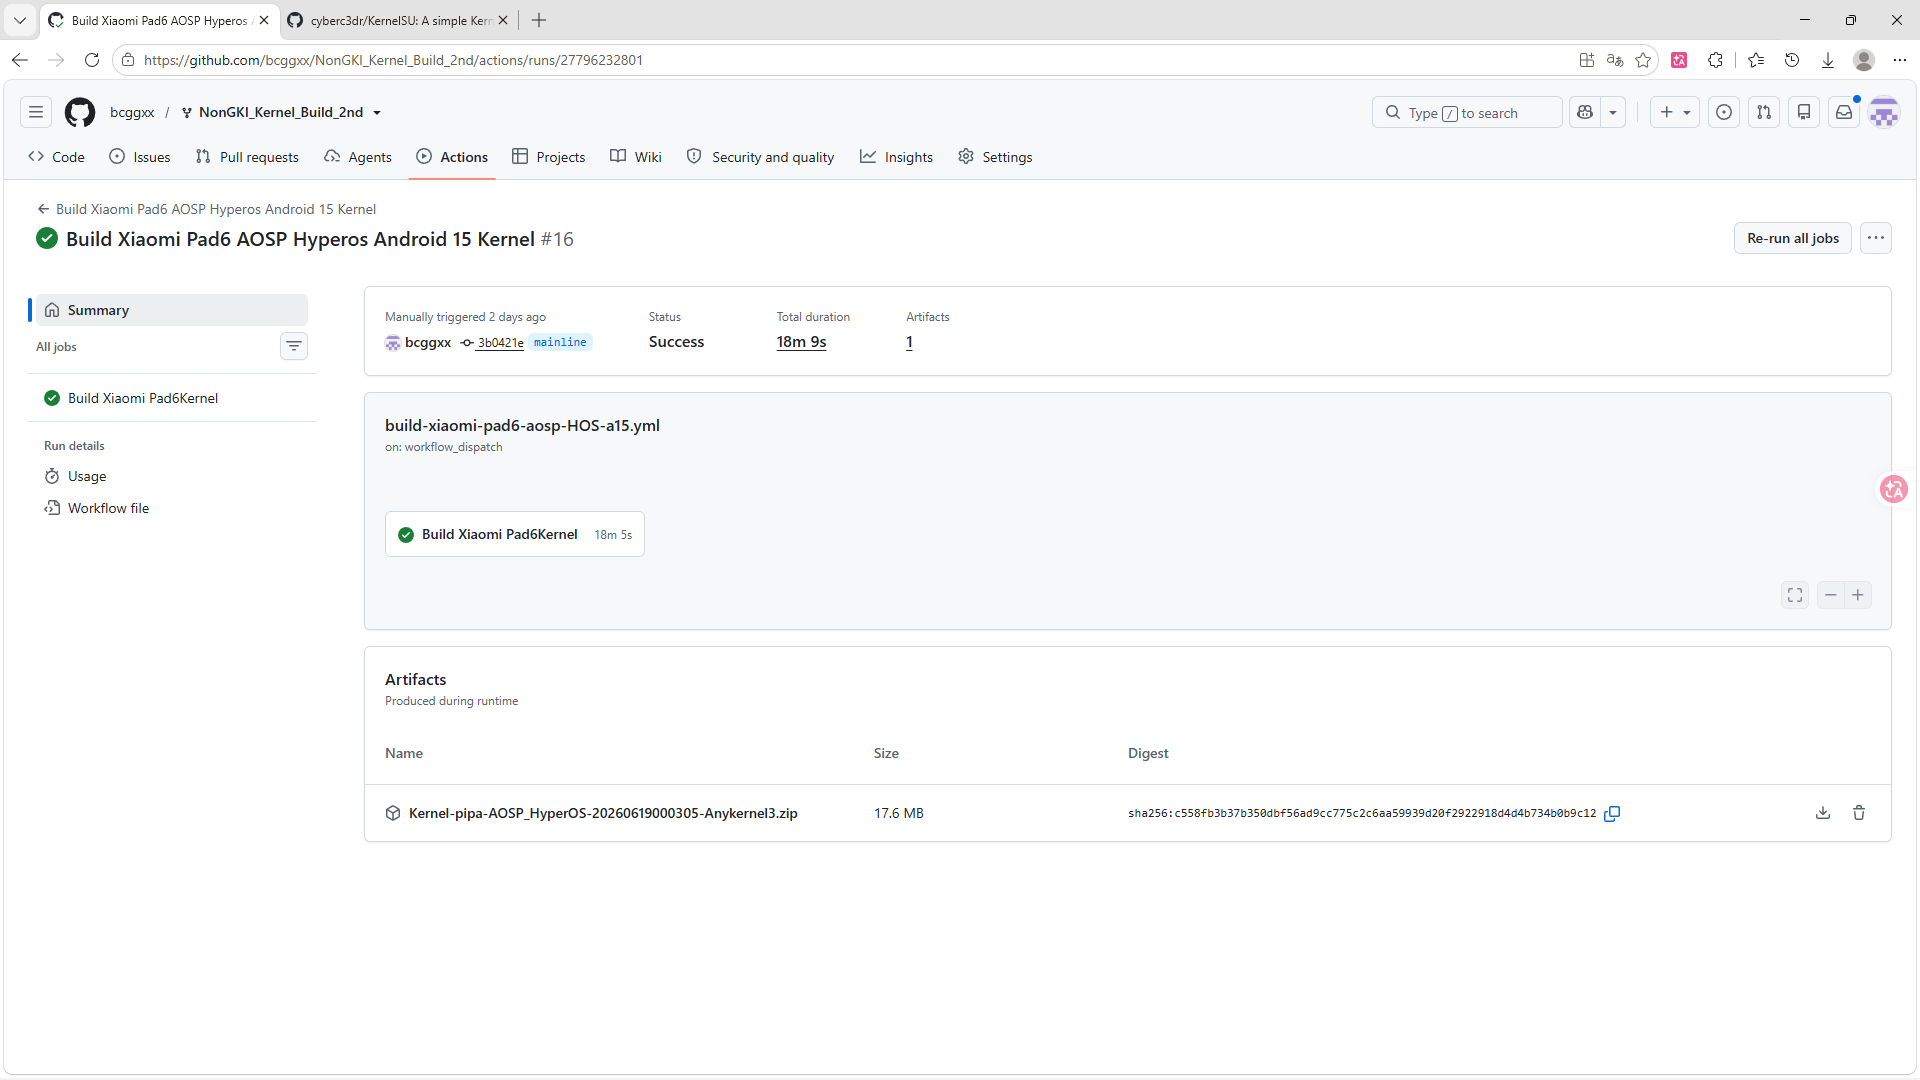Delete the Kernel-pipa artifact

(1859, 813)
